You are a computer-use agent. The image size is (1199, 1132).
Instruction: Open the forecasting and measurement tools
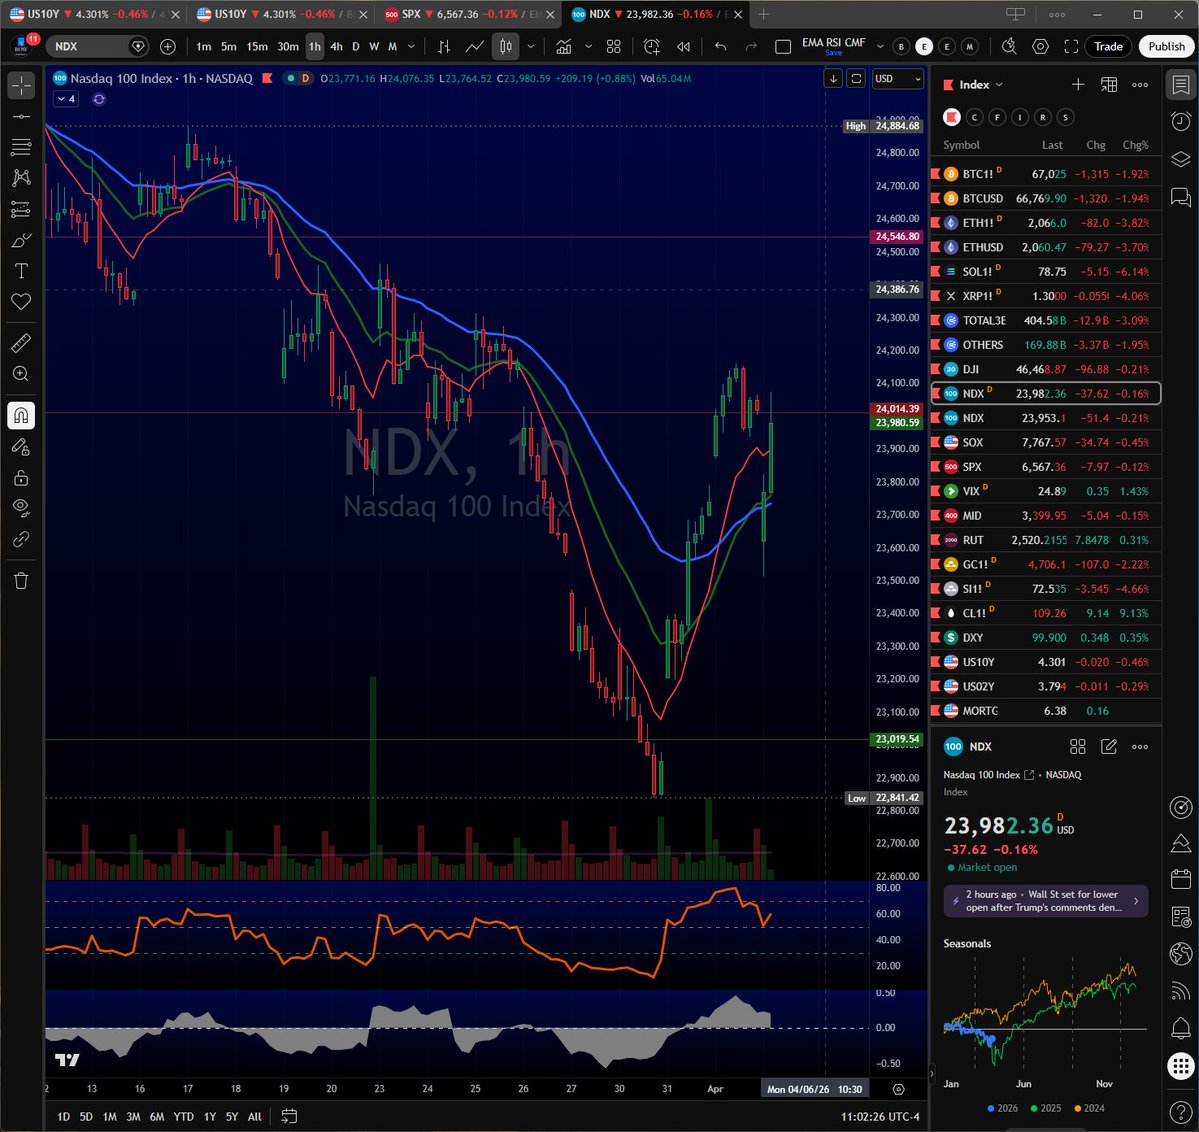pos(21,210)
